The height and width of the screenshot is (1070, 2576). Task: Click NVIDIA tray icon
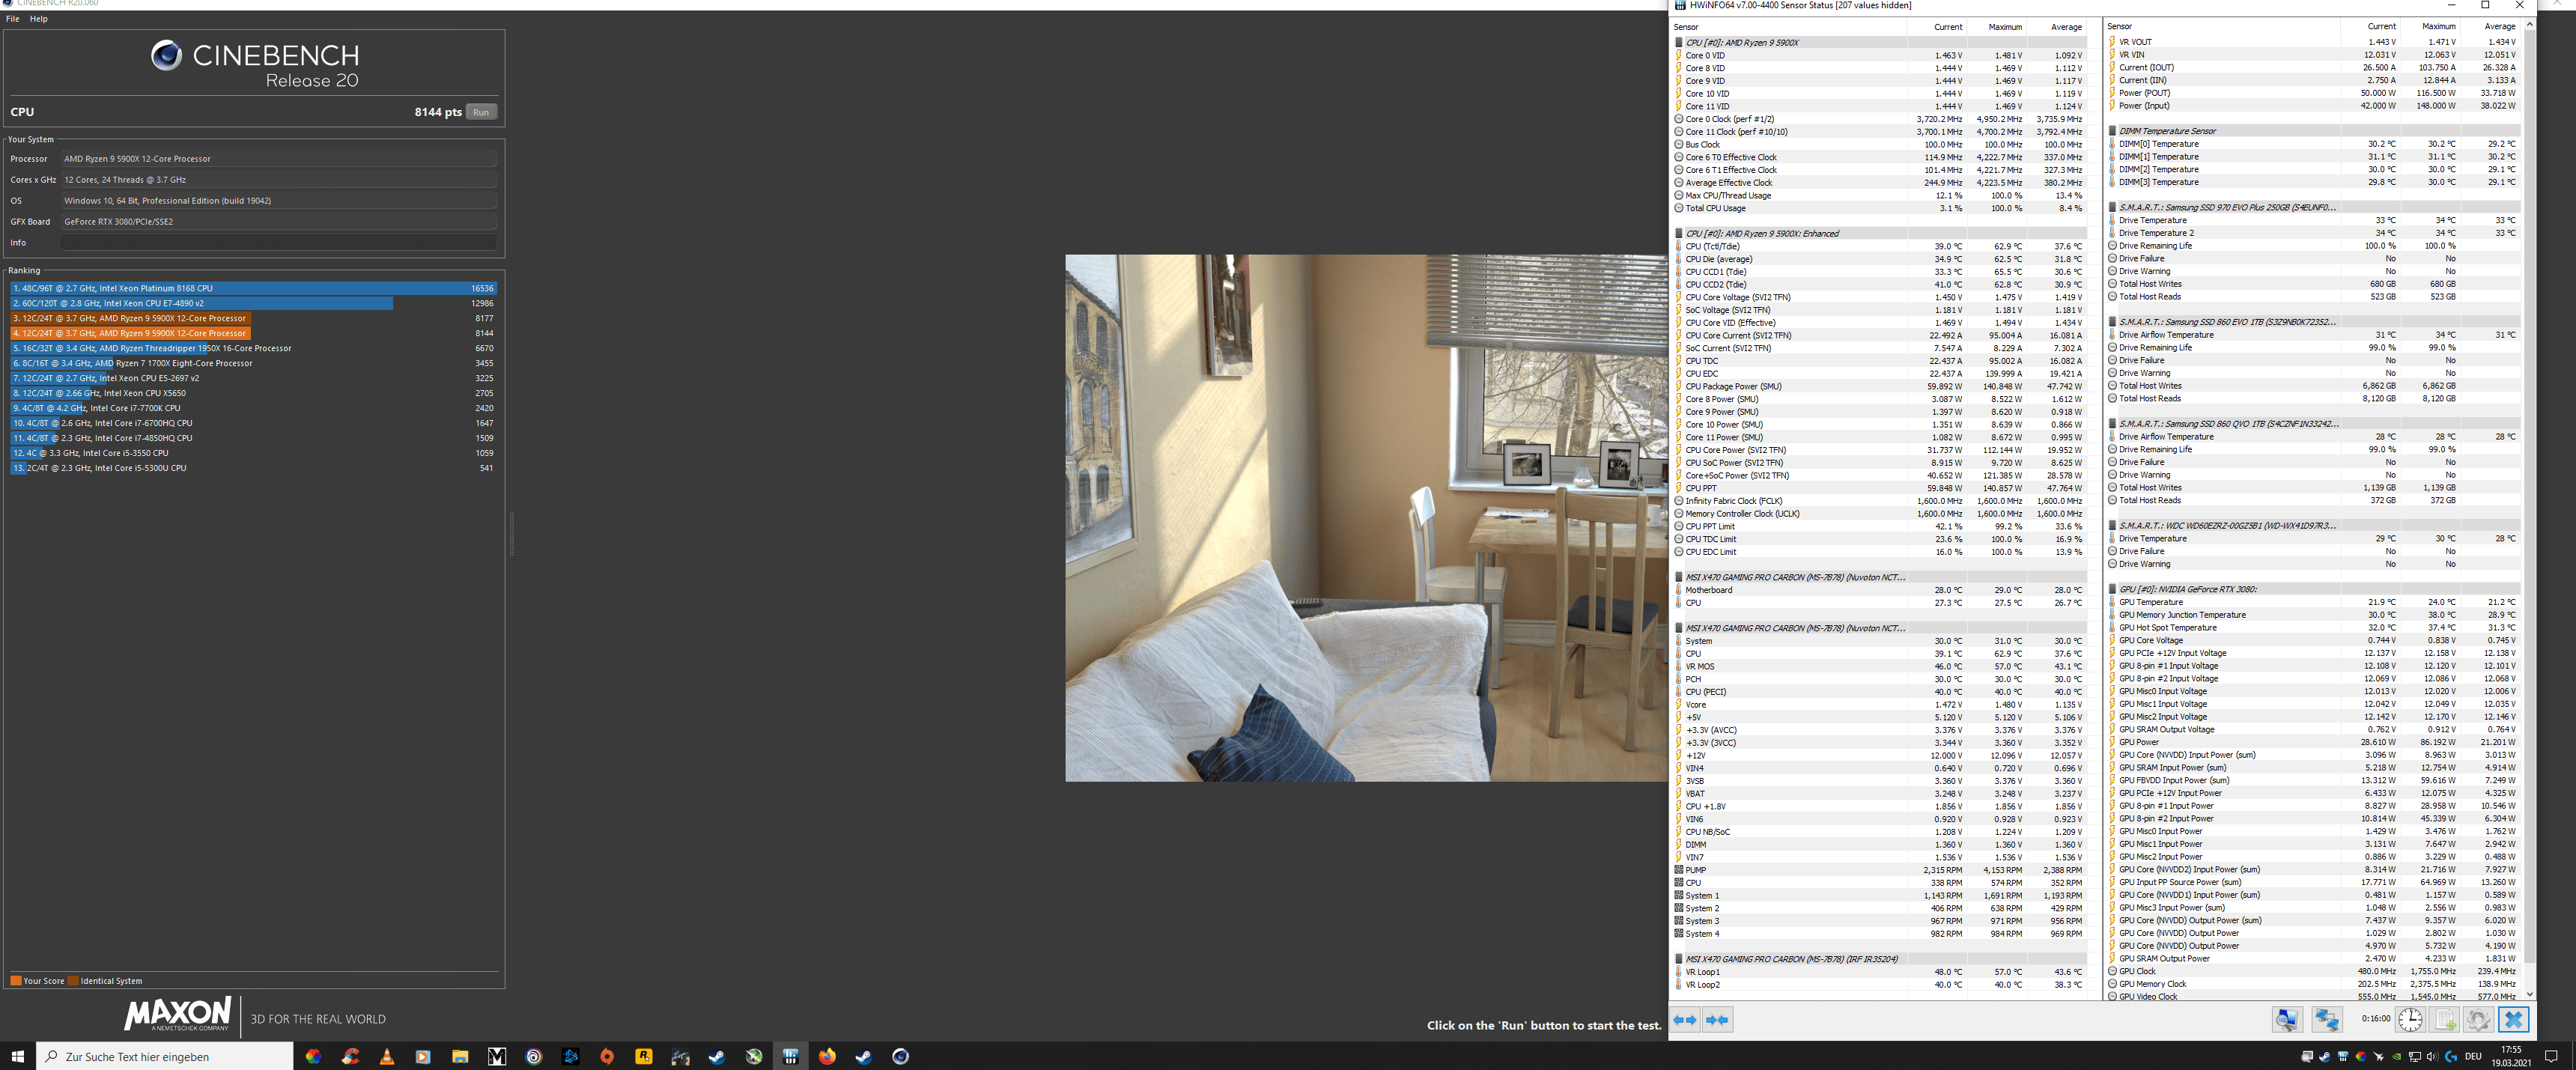click(x=2397, y=1056)
